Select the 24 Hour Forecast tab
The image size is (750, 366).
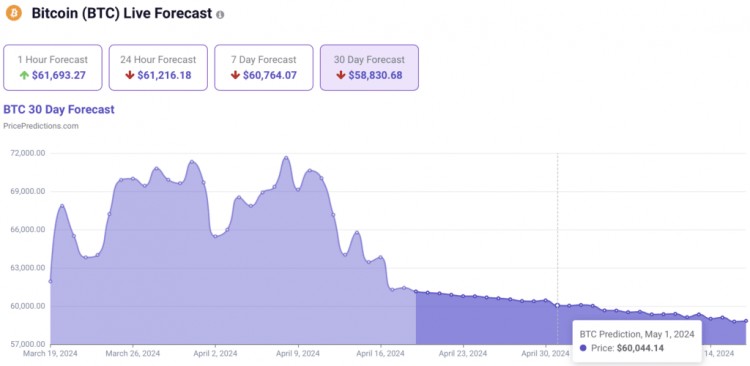pos(158,67)
